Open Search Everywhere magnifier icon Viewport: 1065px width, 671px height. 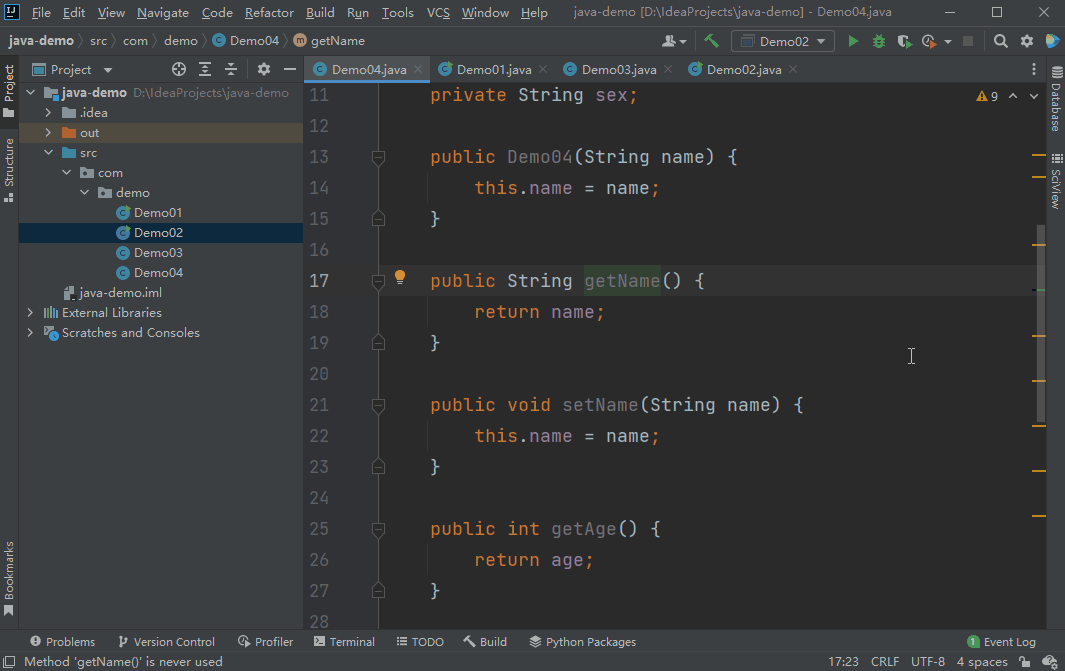pyautogui.click(x=1001, y=41)
